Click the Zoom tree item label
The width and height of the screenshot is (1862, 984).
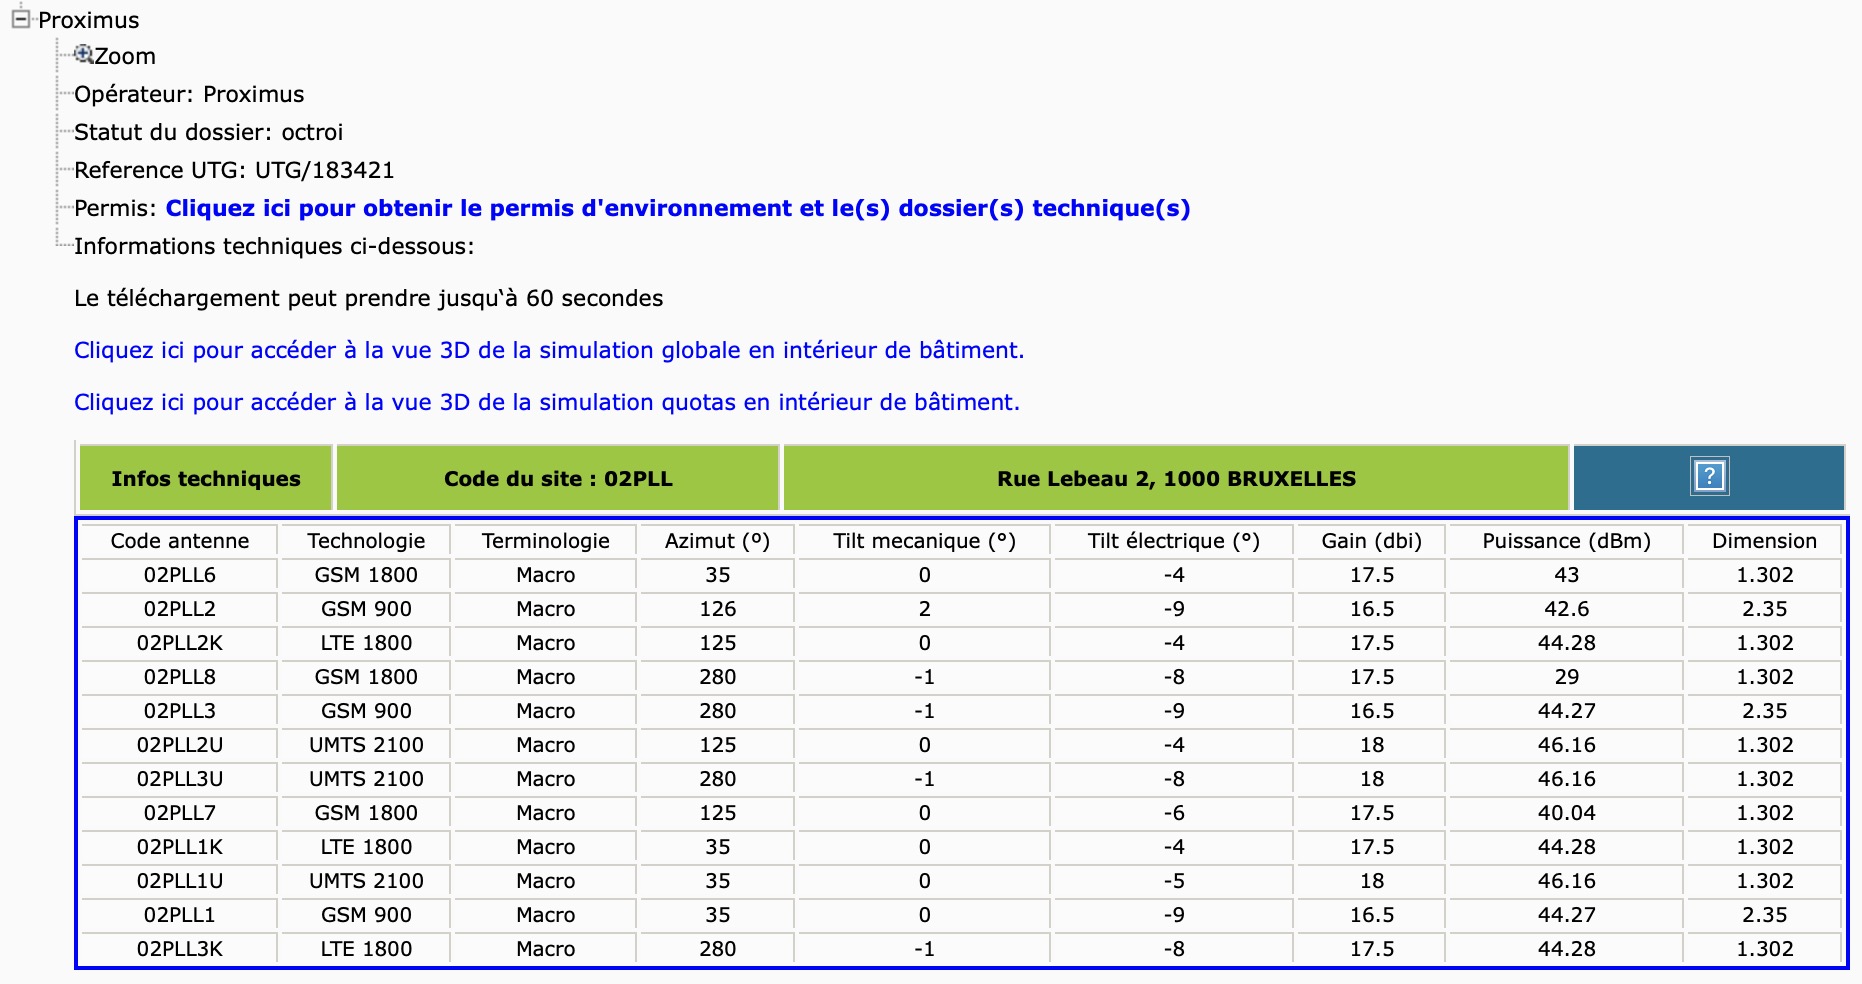pyautogui.click(x=125, y=56)
